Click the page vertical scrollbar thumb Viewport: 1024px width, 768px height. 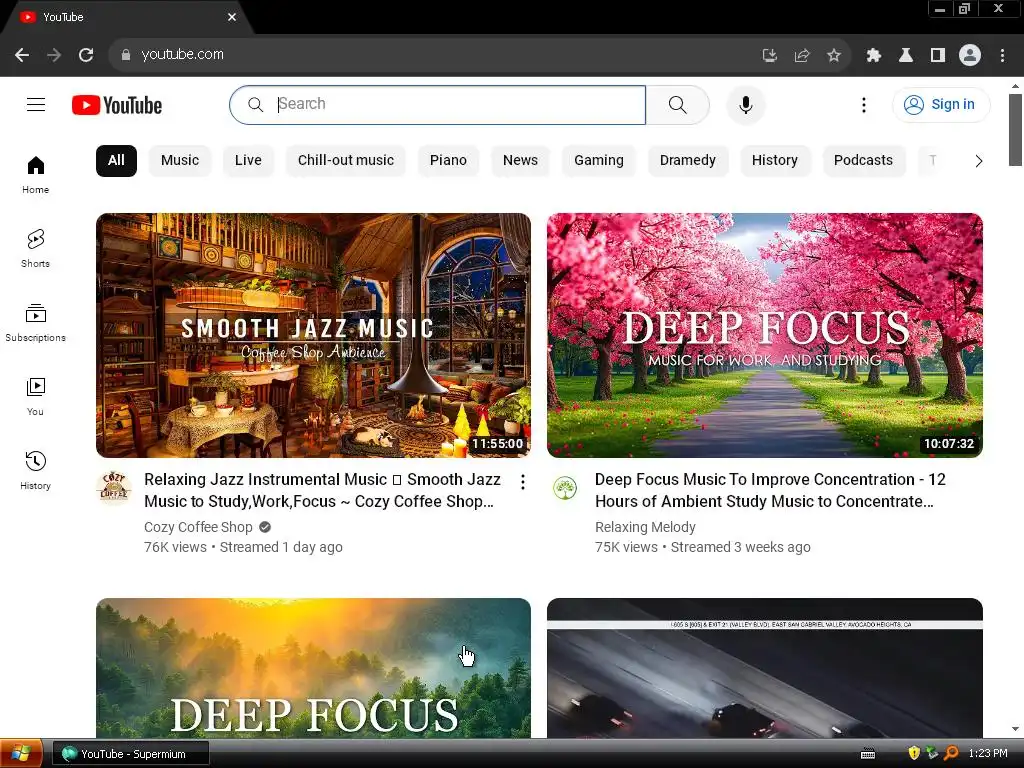pyautogui.click(x=1015, y=129)
